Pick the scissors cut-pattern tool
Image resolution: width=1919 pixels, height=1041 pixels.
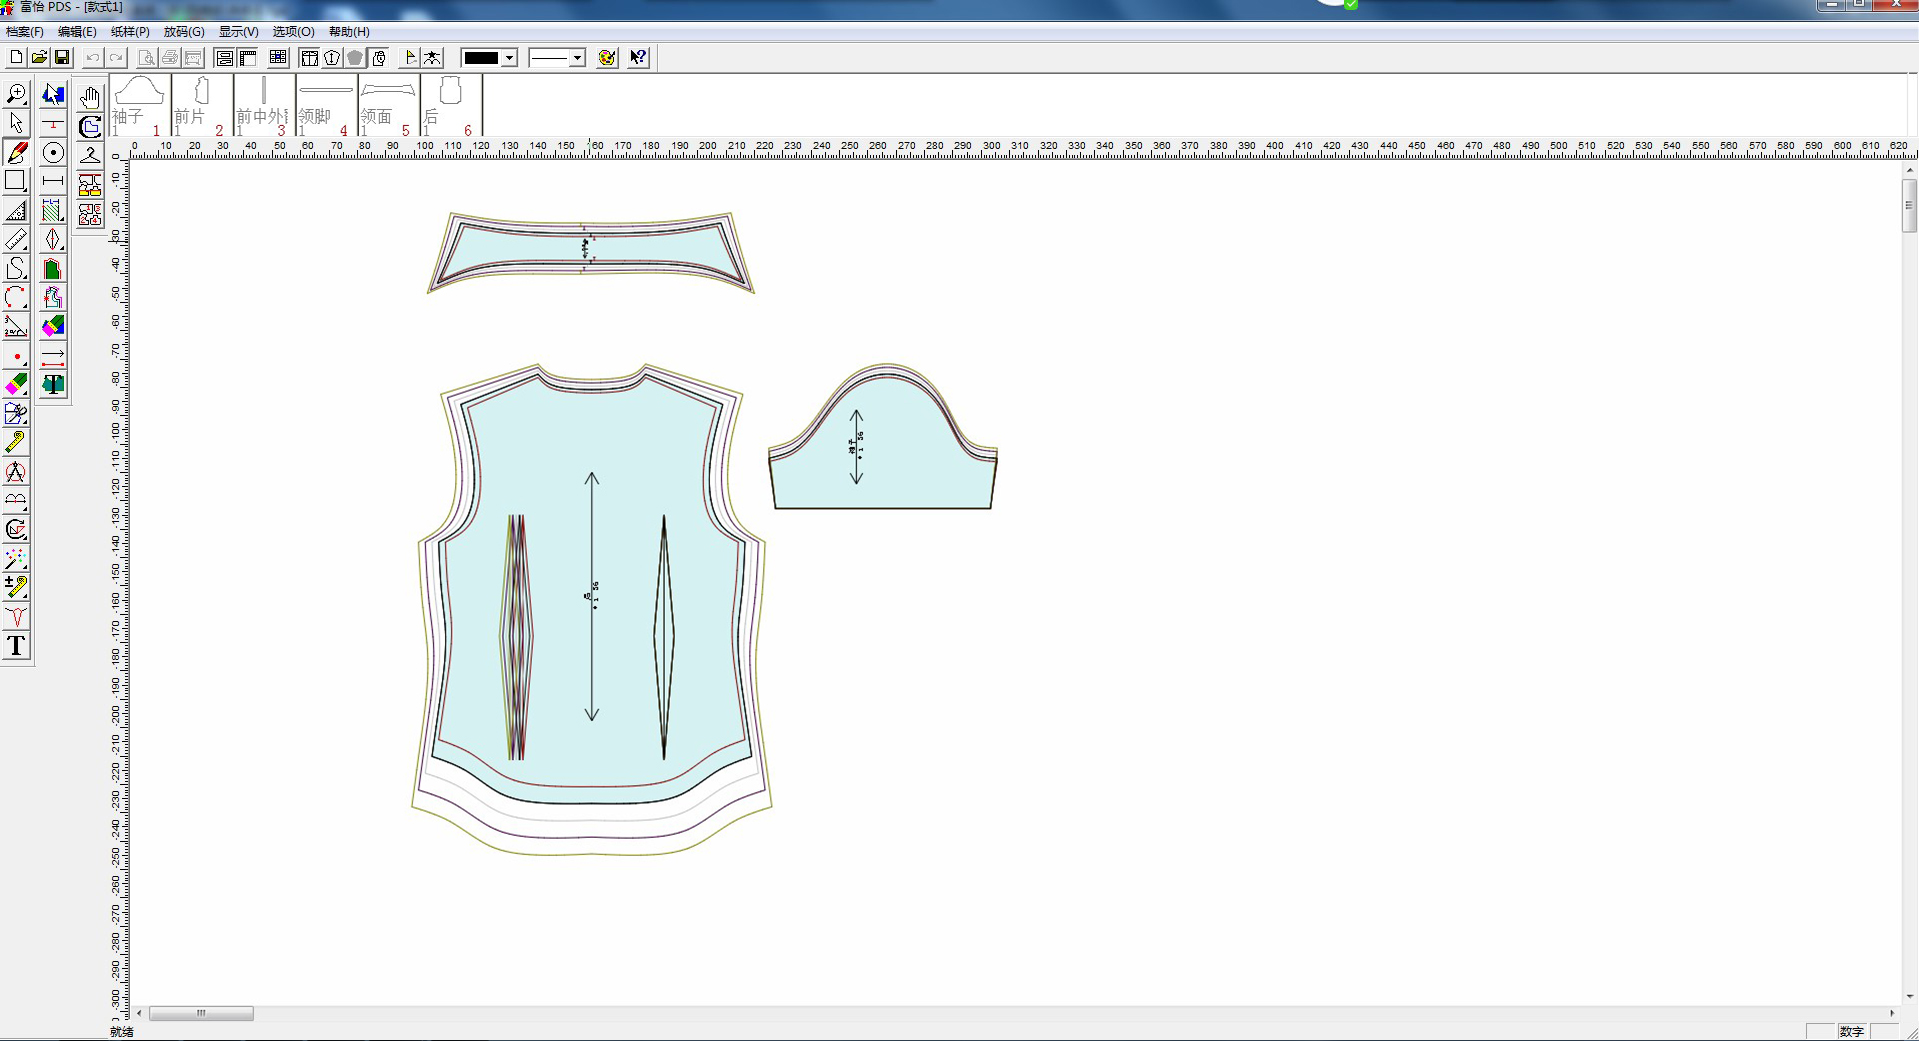(16, 413)
